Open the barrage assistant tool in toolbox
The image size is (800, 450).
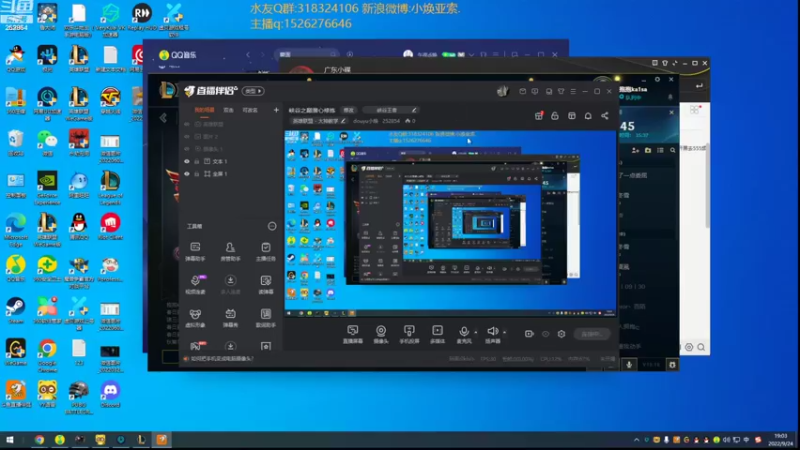[x=195, y=252]
